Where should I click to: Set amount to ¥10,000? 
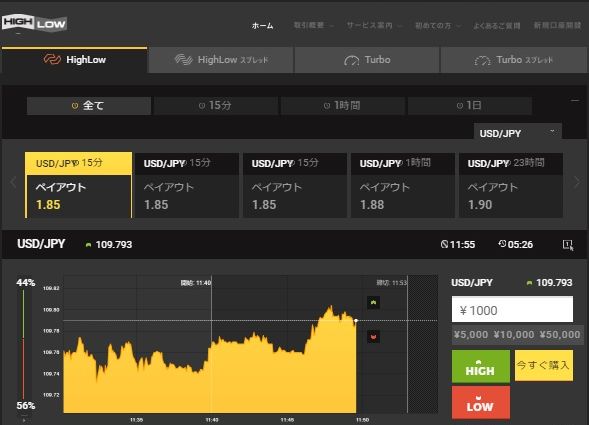click(513, 334)
